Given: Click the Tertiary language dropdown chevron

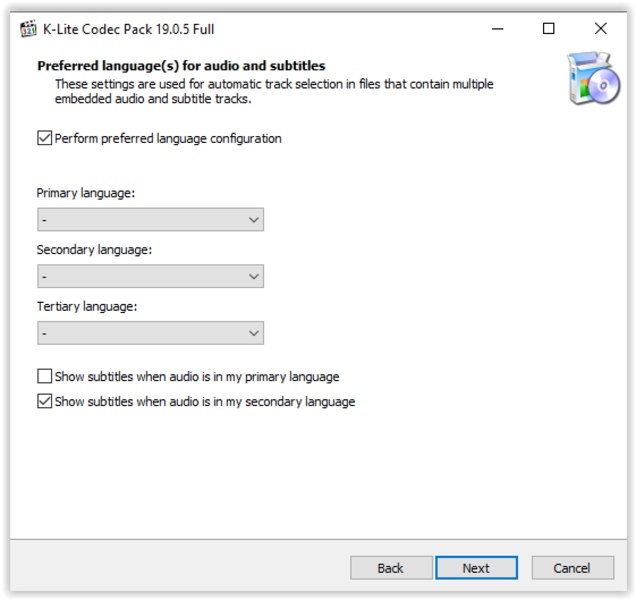Looking at the screenshot, I should tap(253, 332).
